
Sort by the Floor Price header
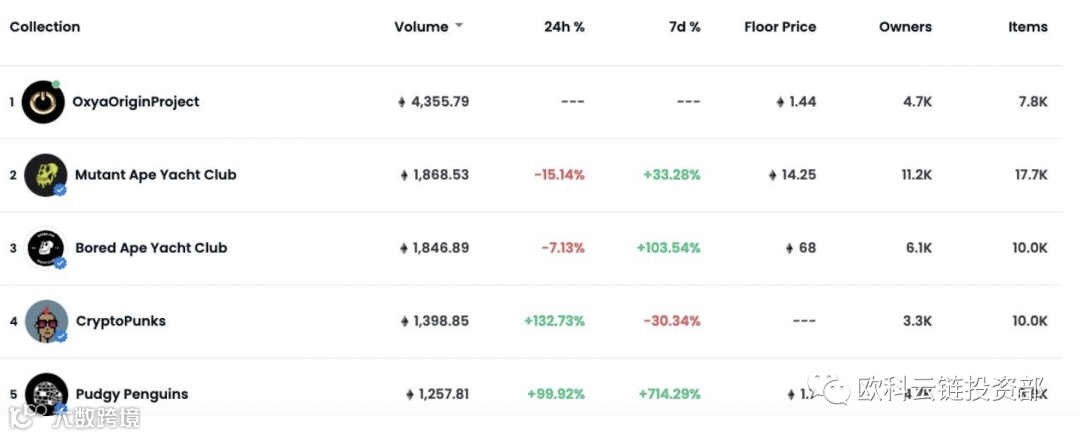point(780,27)
